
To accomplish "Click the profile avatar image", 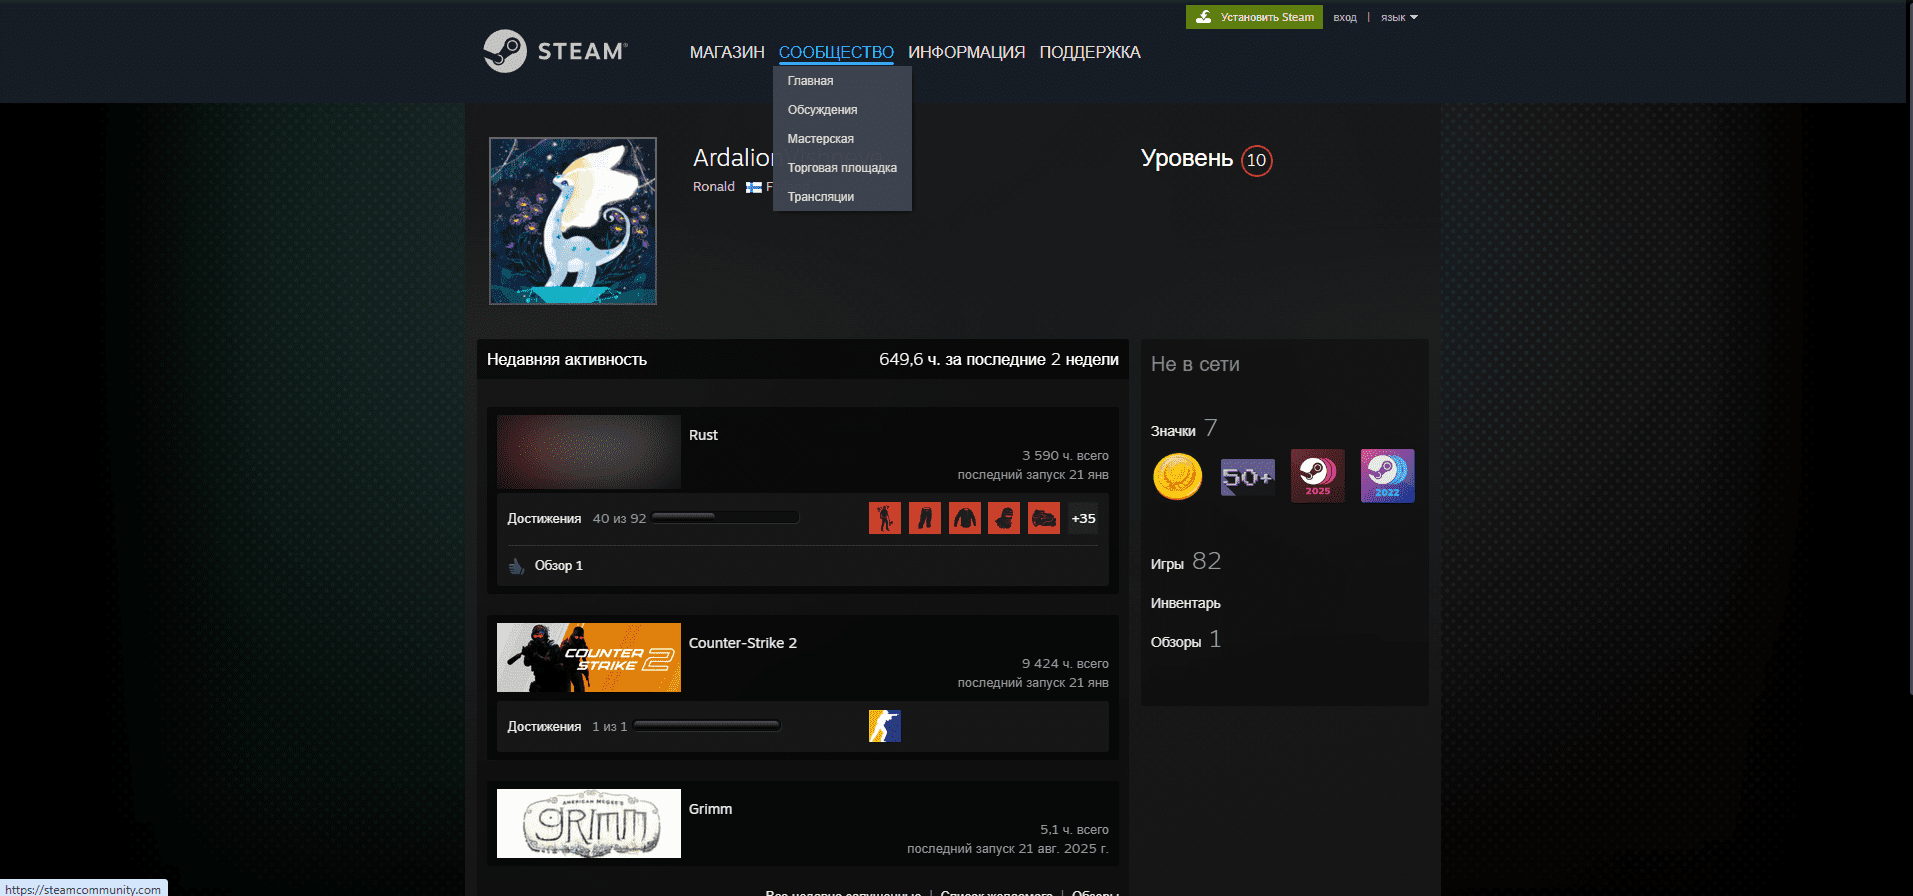I will tap(573, 221).
